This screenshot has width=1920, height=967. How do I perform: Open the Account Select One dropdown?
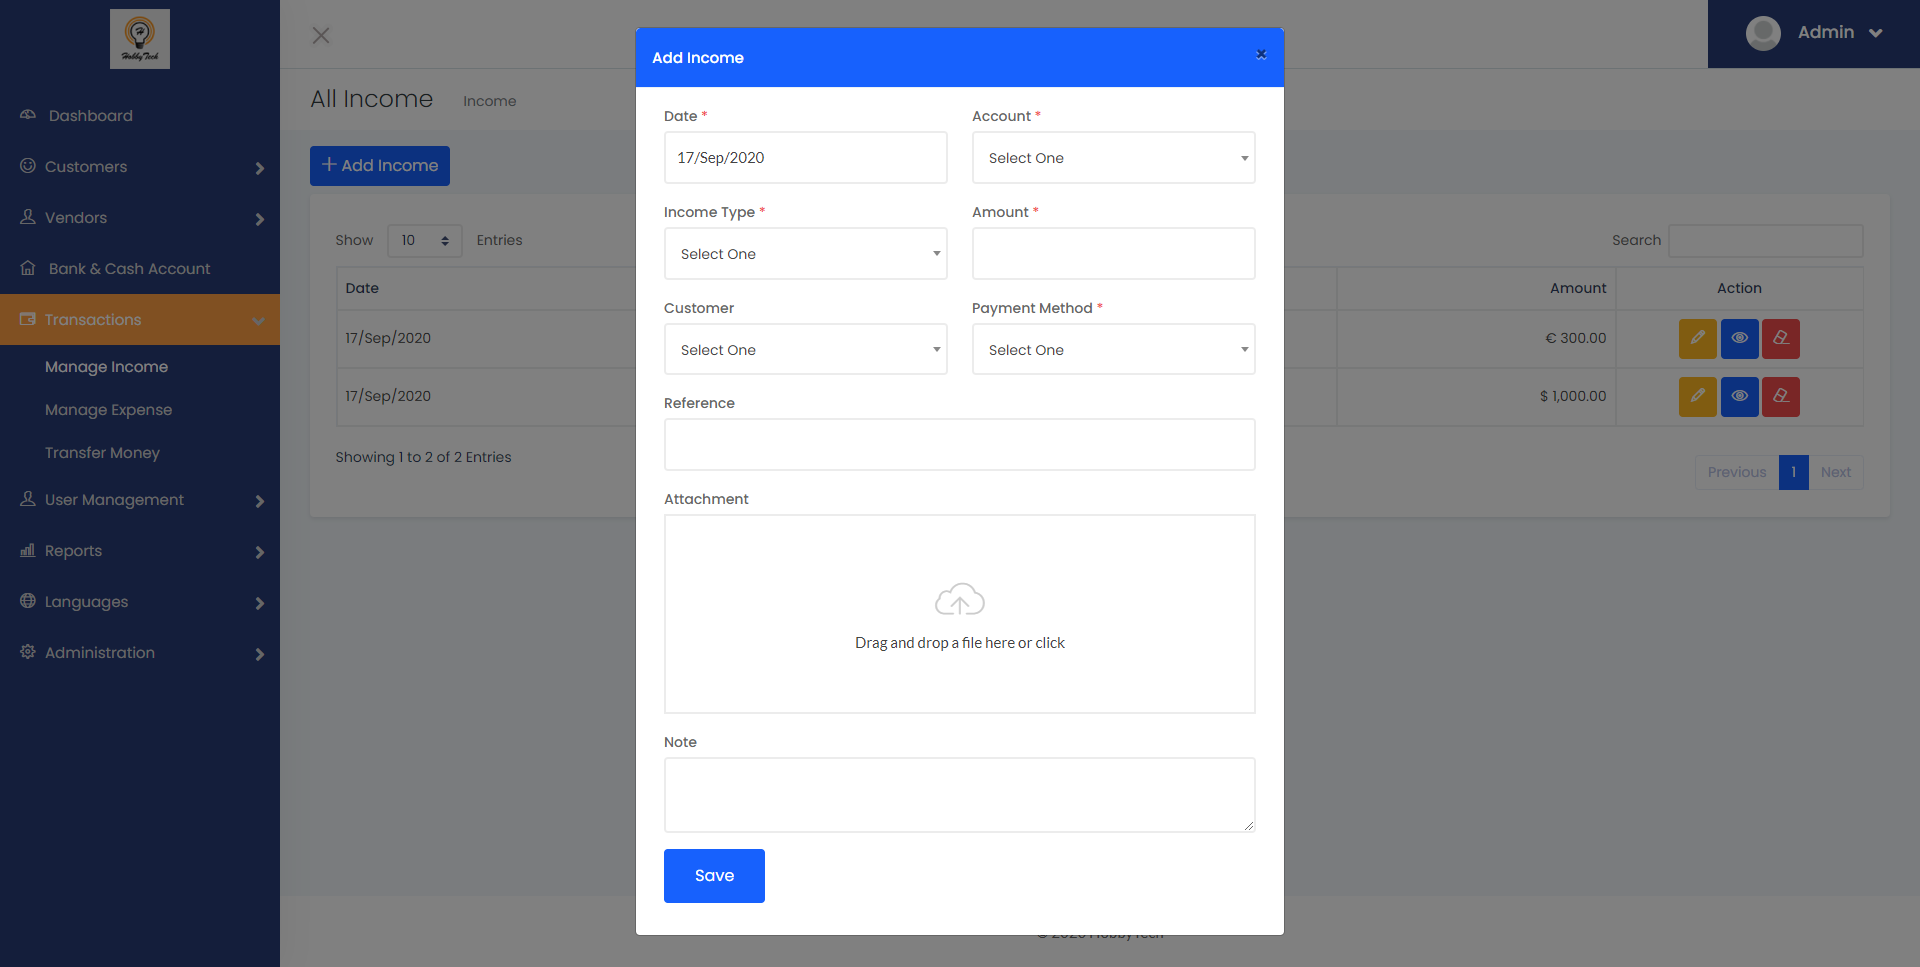coord(1113,157)
